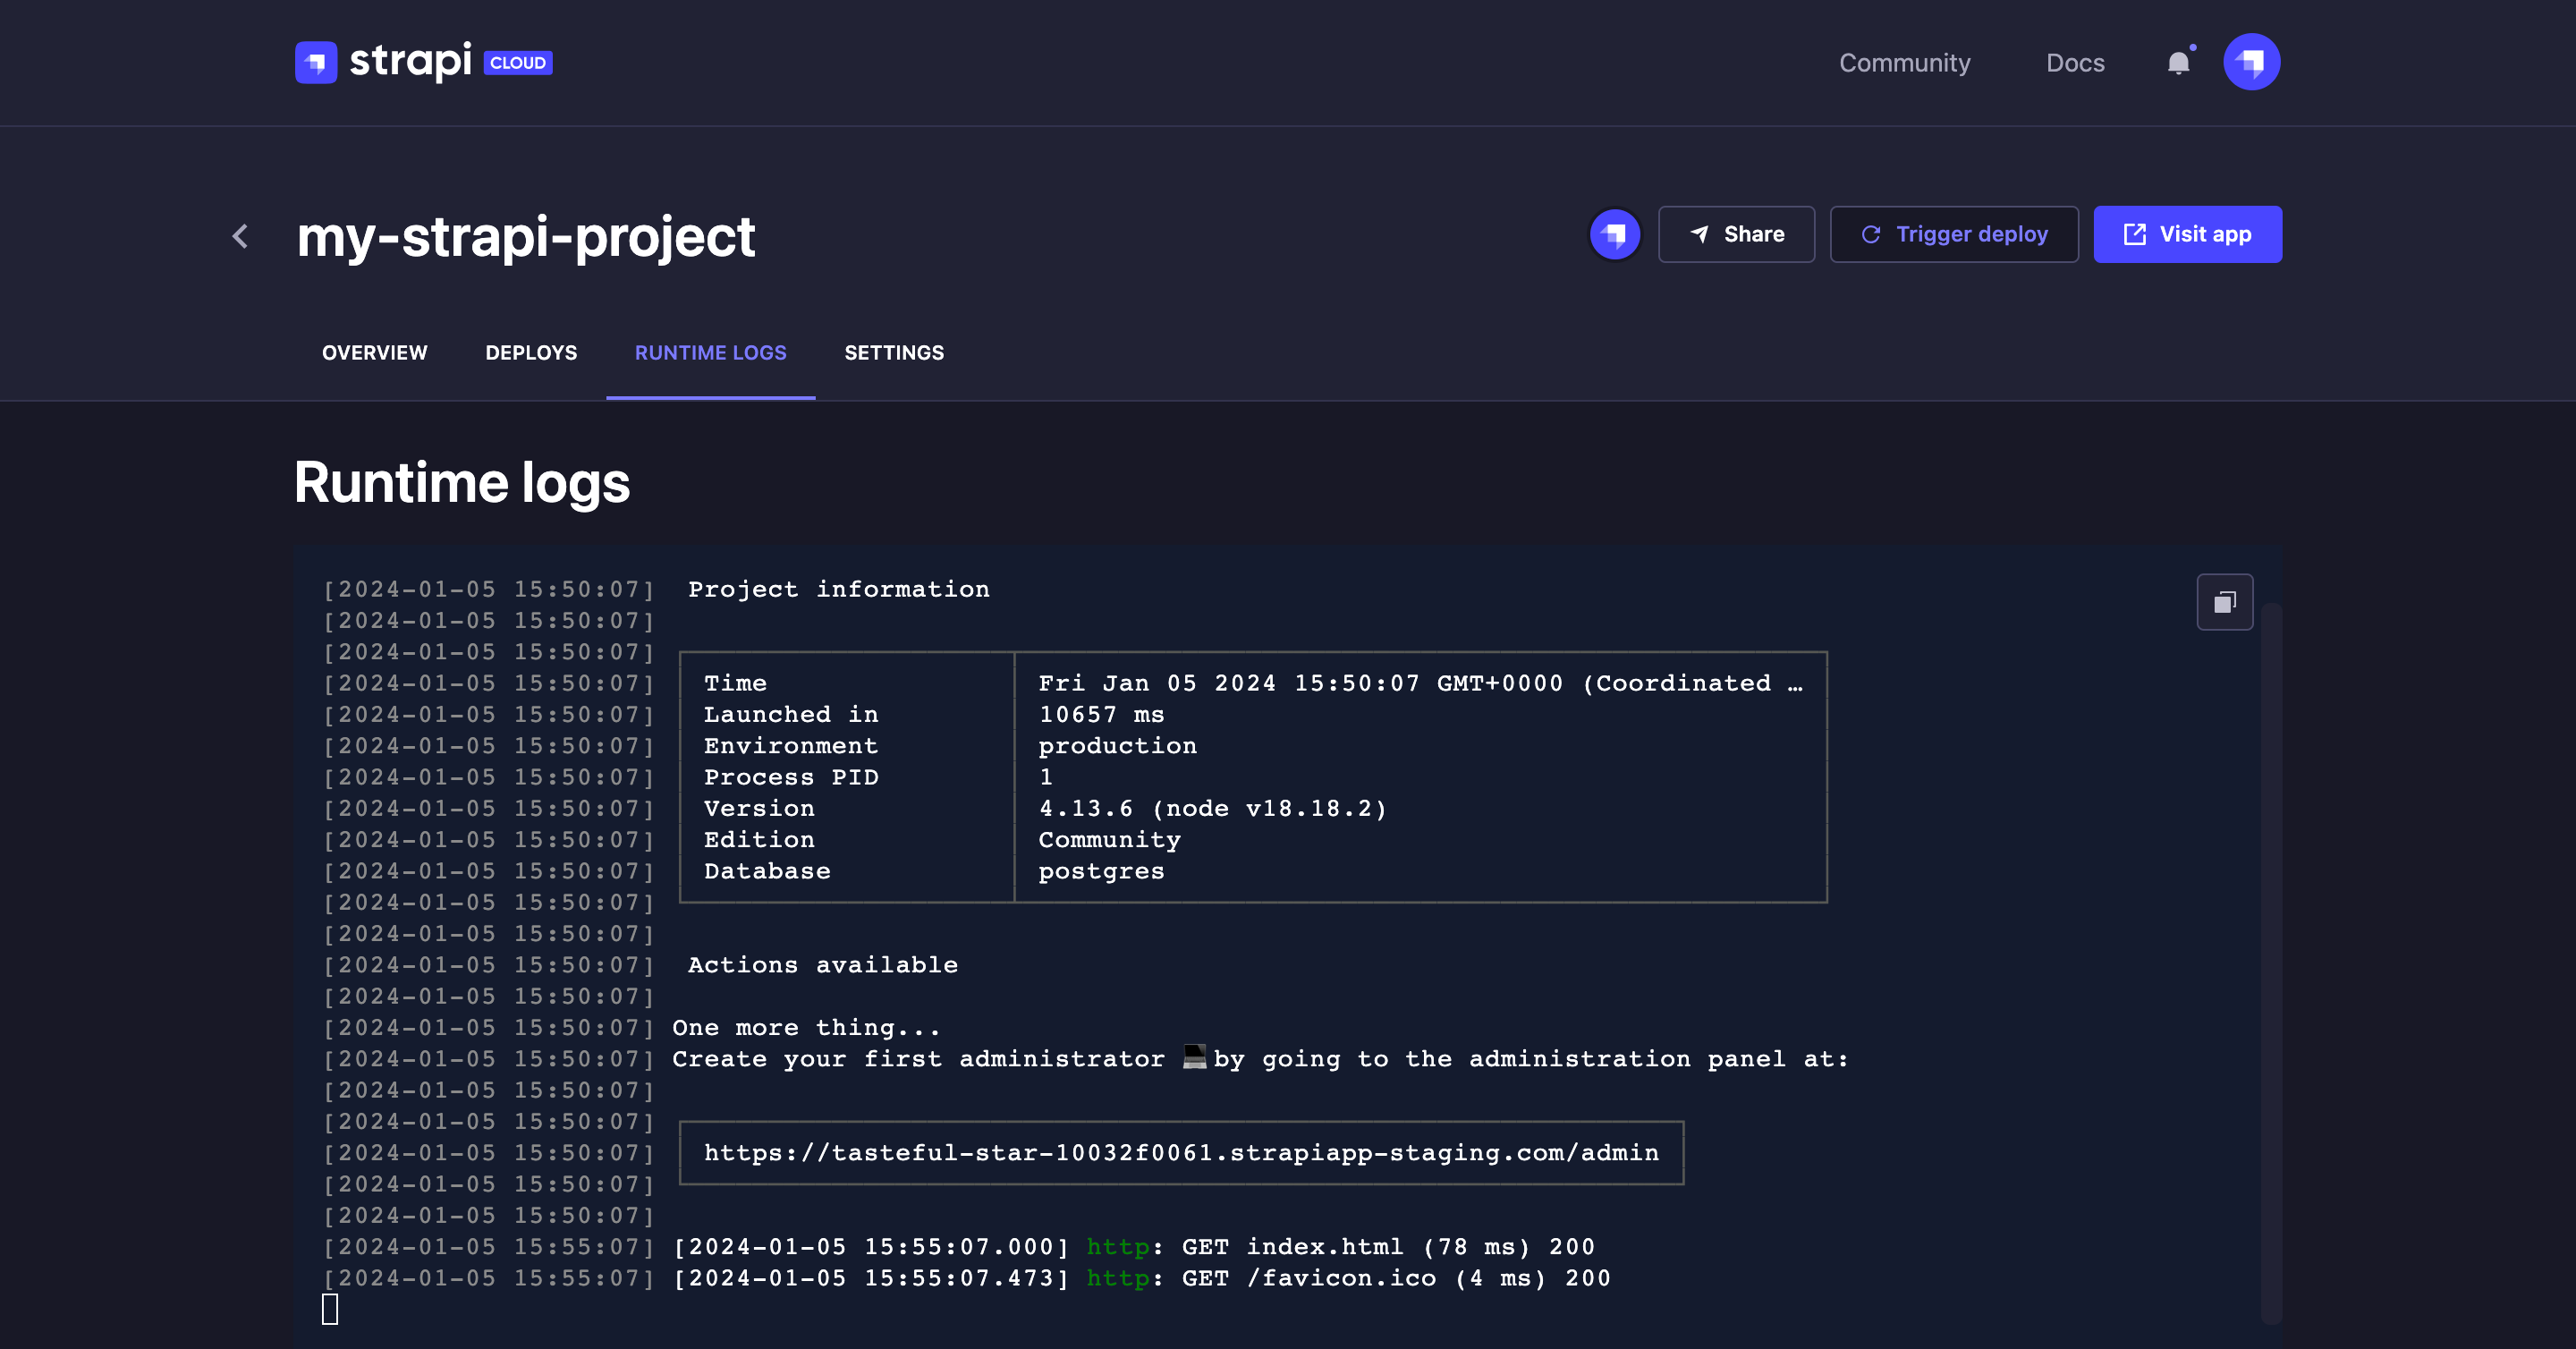Switch to the SETTINGS tab
Viewport: 2576px width, 1349px height.
pyautogui.click(x=893, y=351)
